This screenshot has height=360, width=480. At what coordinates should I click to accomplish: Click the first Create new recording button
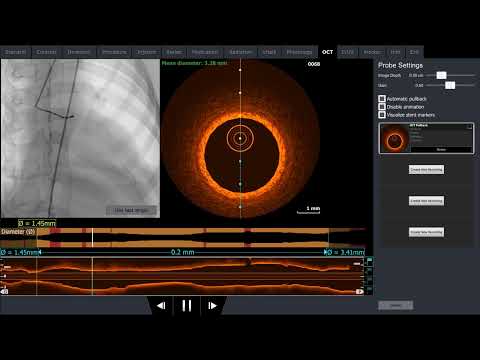(x=426, y=170)
